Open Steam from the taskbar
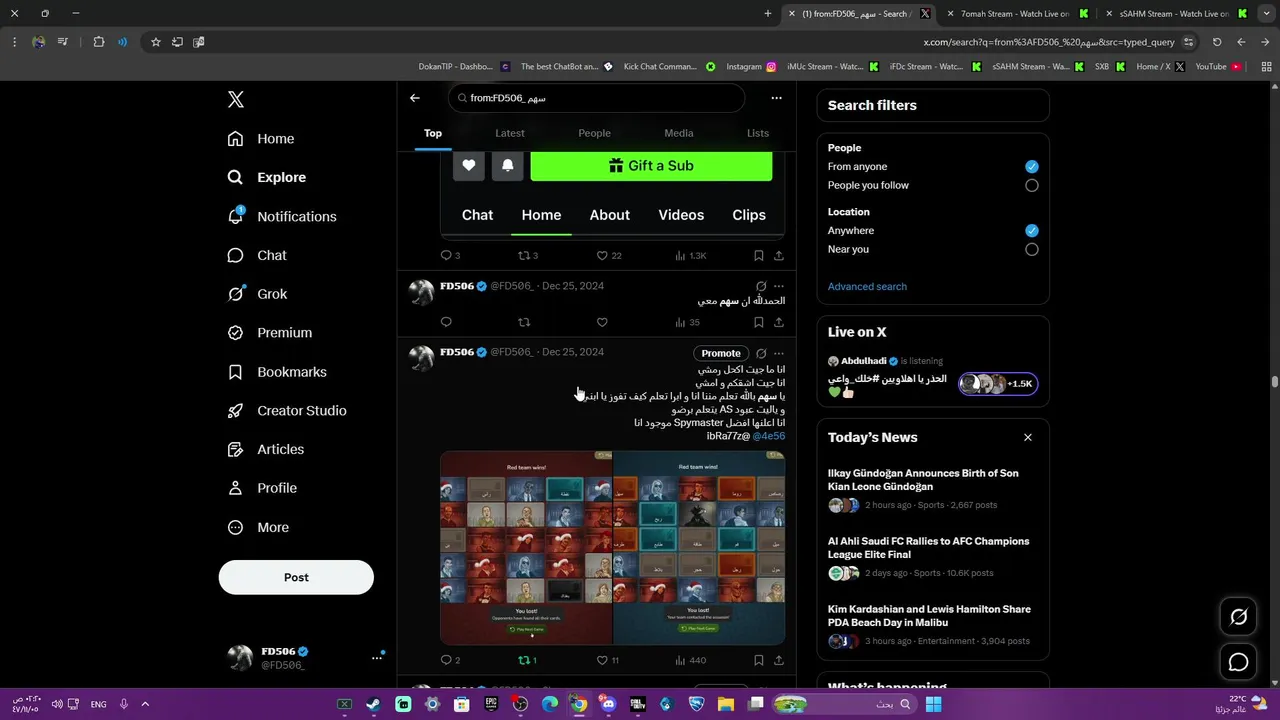 373,704
